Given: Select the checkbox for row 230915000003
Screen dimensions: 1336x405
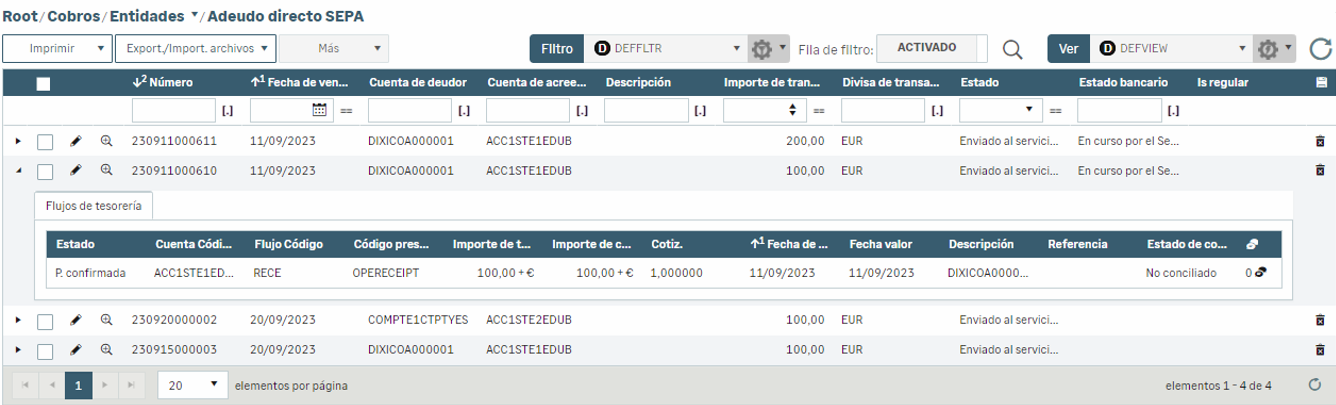Looking at the screenshot, I should click(45, 350).
